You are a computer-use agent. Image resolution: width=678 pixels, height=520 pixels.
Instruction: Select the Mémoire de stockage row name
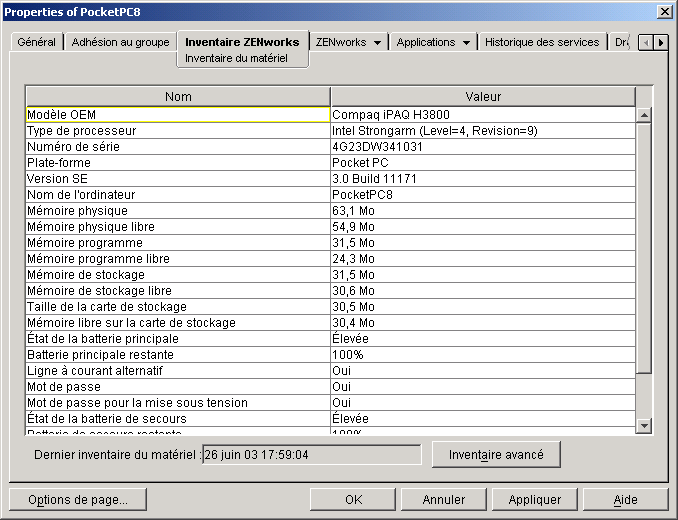[x=178, y=274]
